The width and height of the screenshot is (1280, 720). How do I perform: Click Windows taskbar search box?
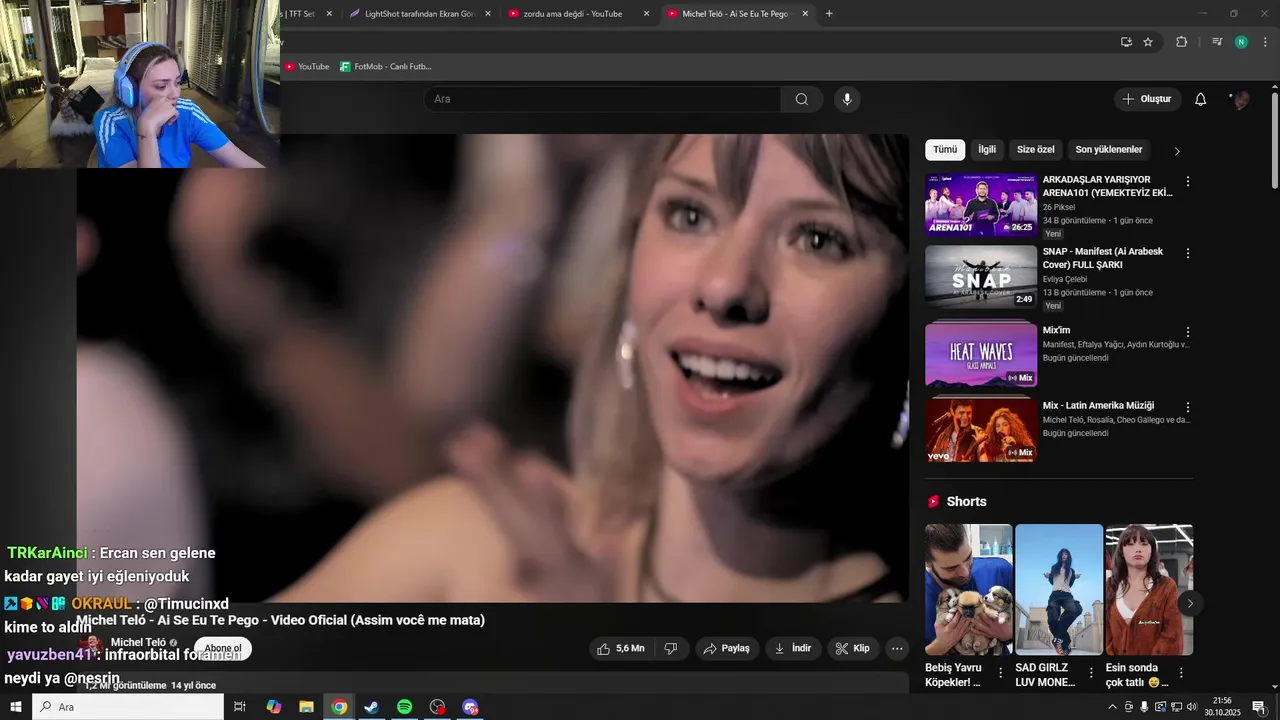pos(128,707)
